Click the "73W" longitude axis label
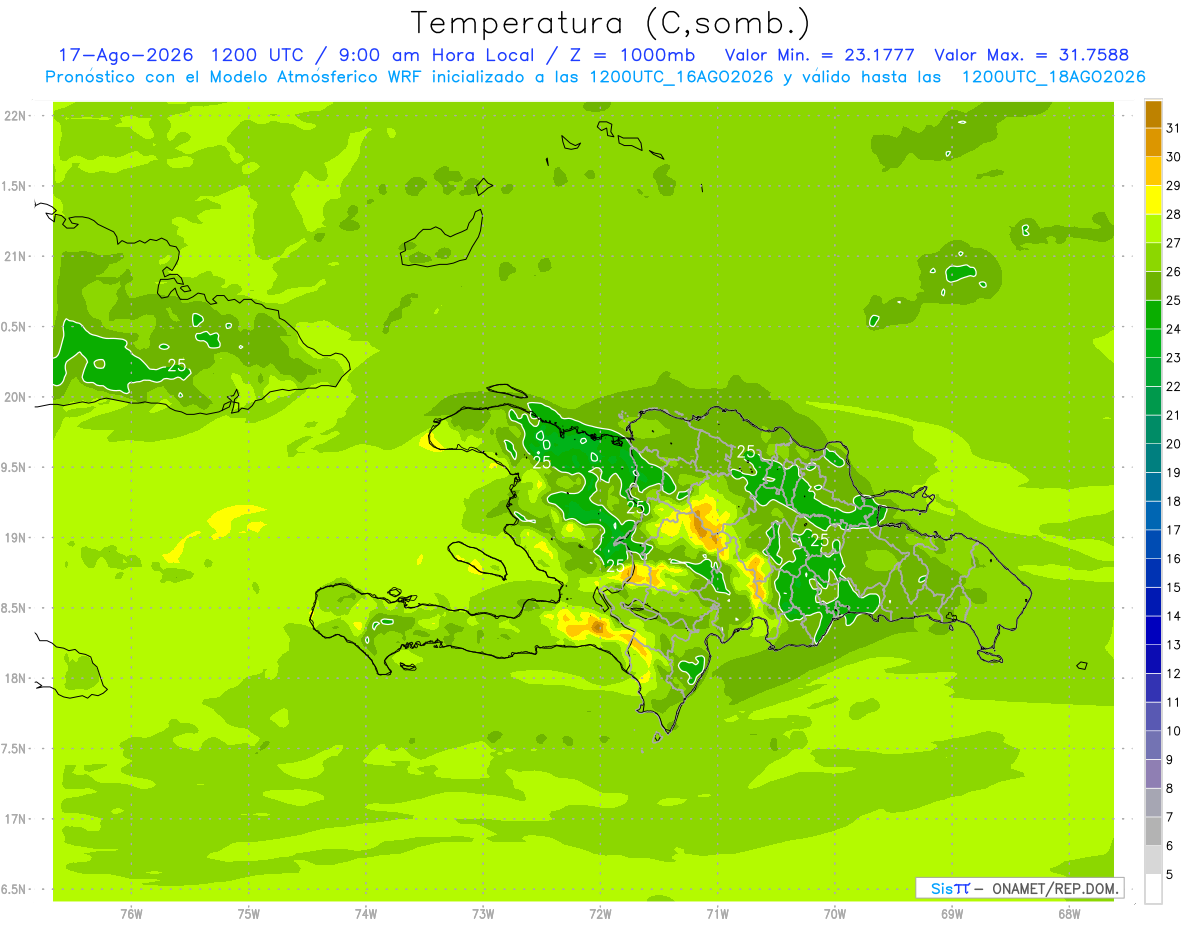 483,913
